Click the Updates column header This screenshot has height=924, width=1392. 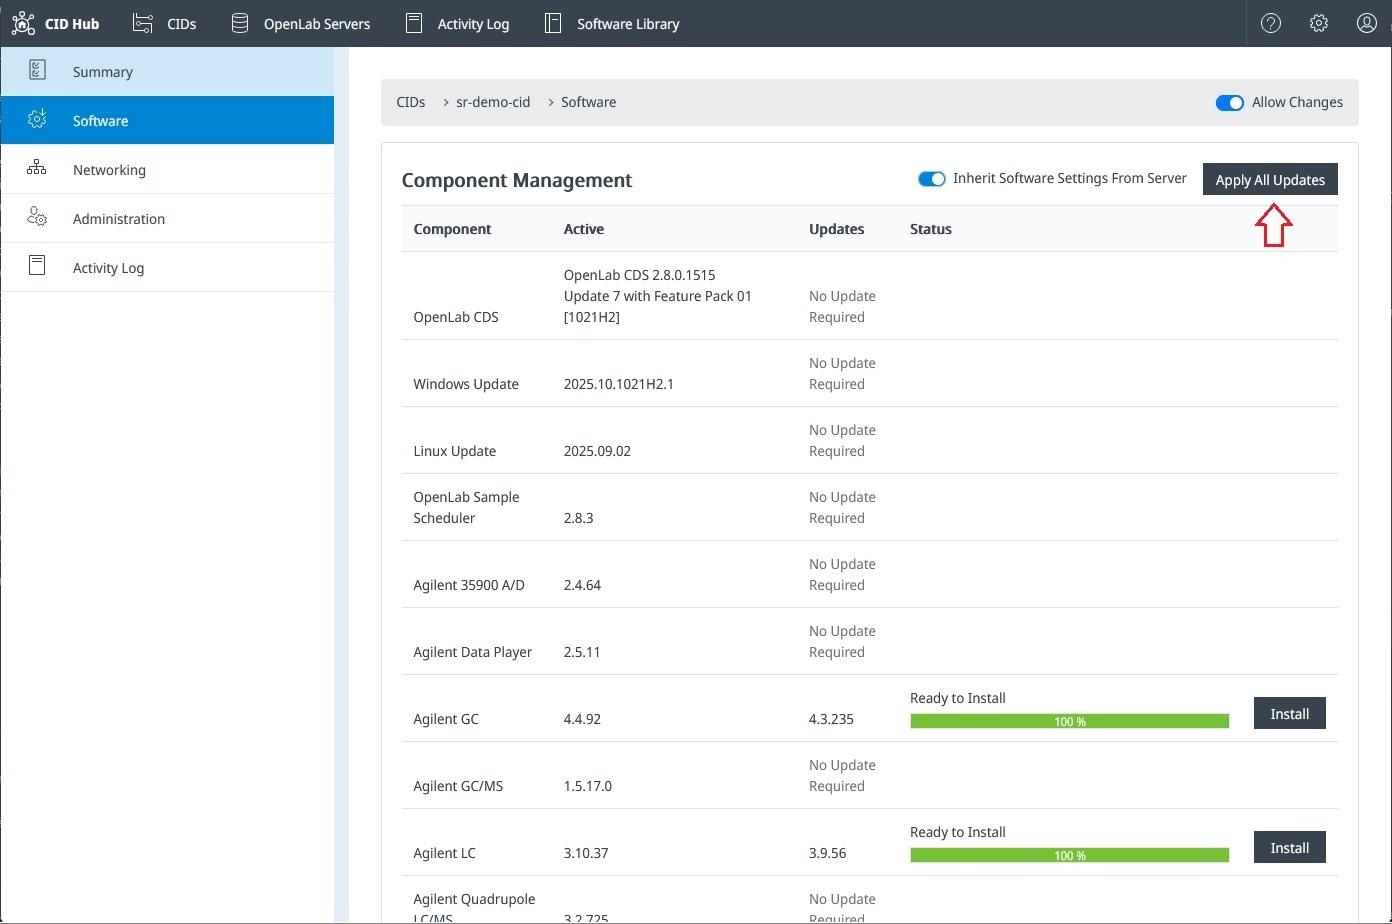(836, 229)
